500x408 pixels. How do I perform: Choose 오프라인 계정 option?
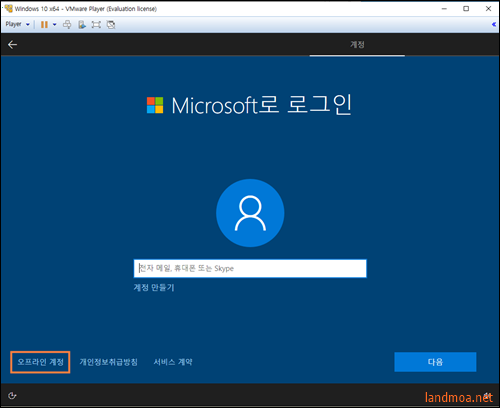[40, 362]
